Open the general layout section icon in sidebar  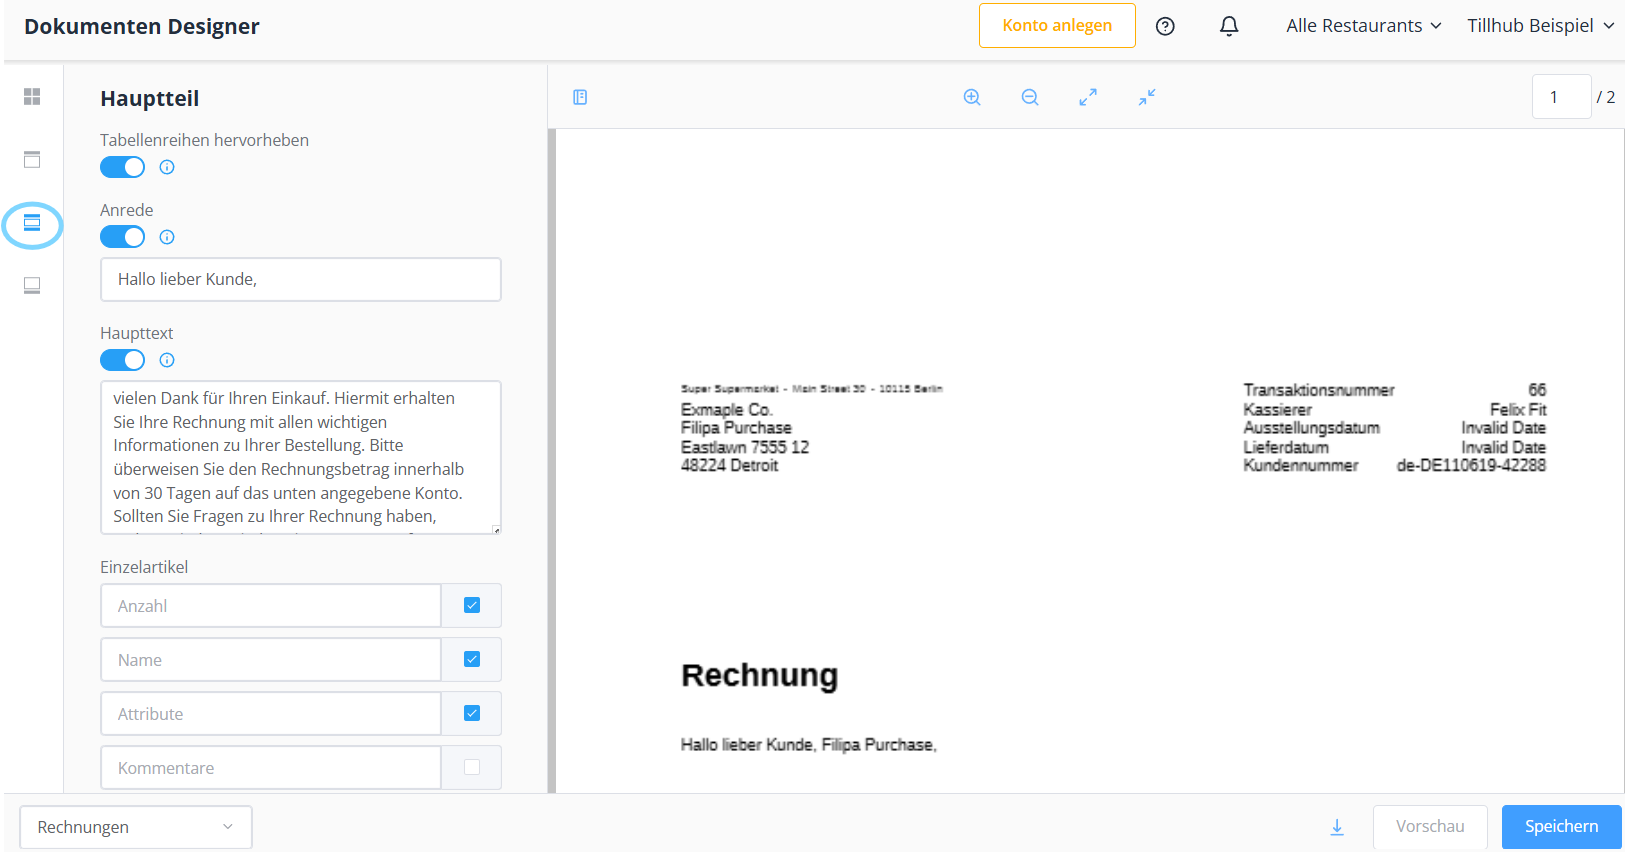[32, 96]
